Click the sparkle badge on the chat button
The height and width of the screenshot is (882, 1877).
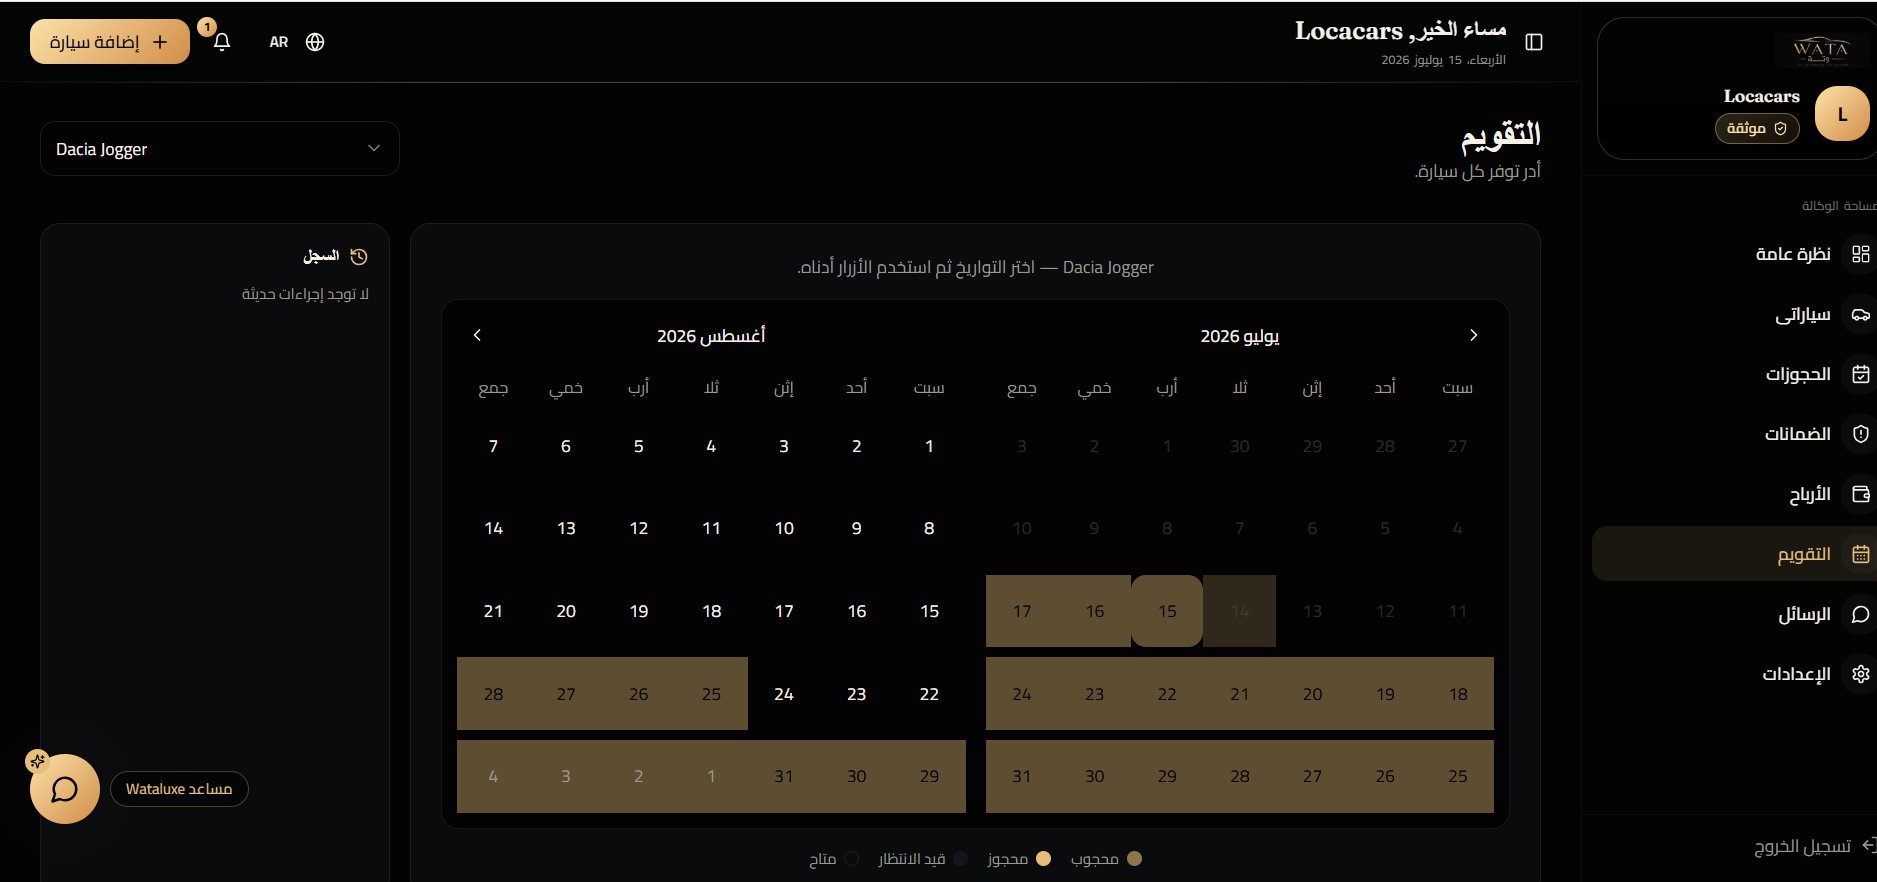click(37, 761)
